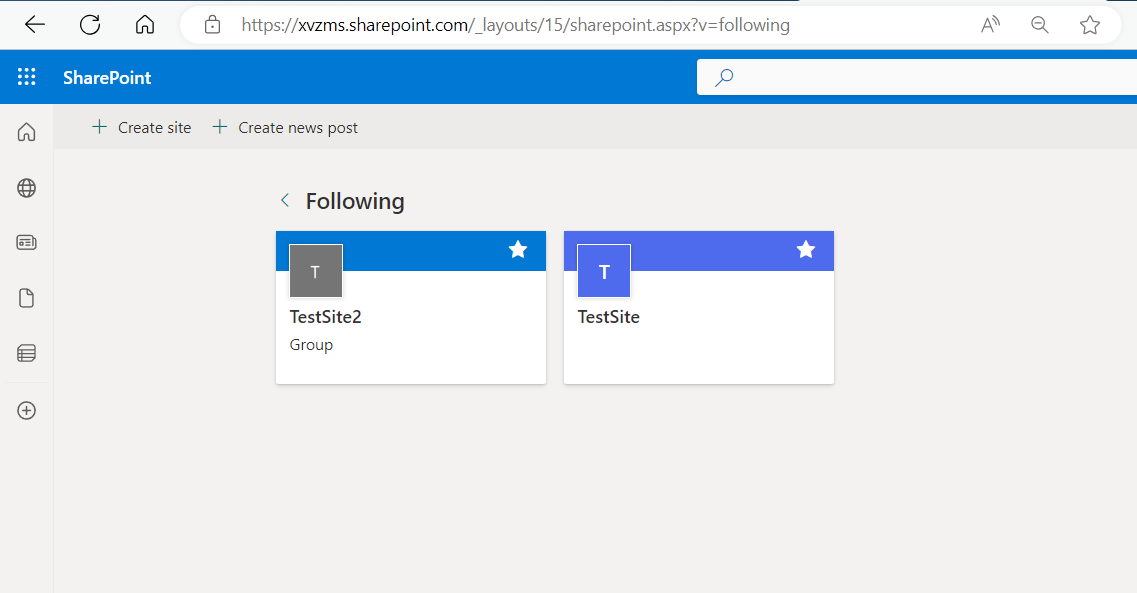This screenshot has height=593, width=1137.
Task: Refresh the page in the browser
Action: click(x=89, y=24)
